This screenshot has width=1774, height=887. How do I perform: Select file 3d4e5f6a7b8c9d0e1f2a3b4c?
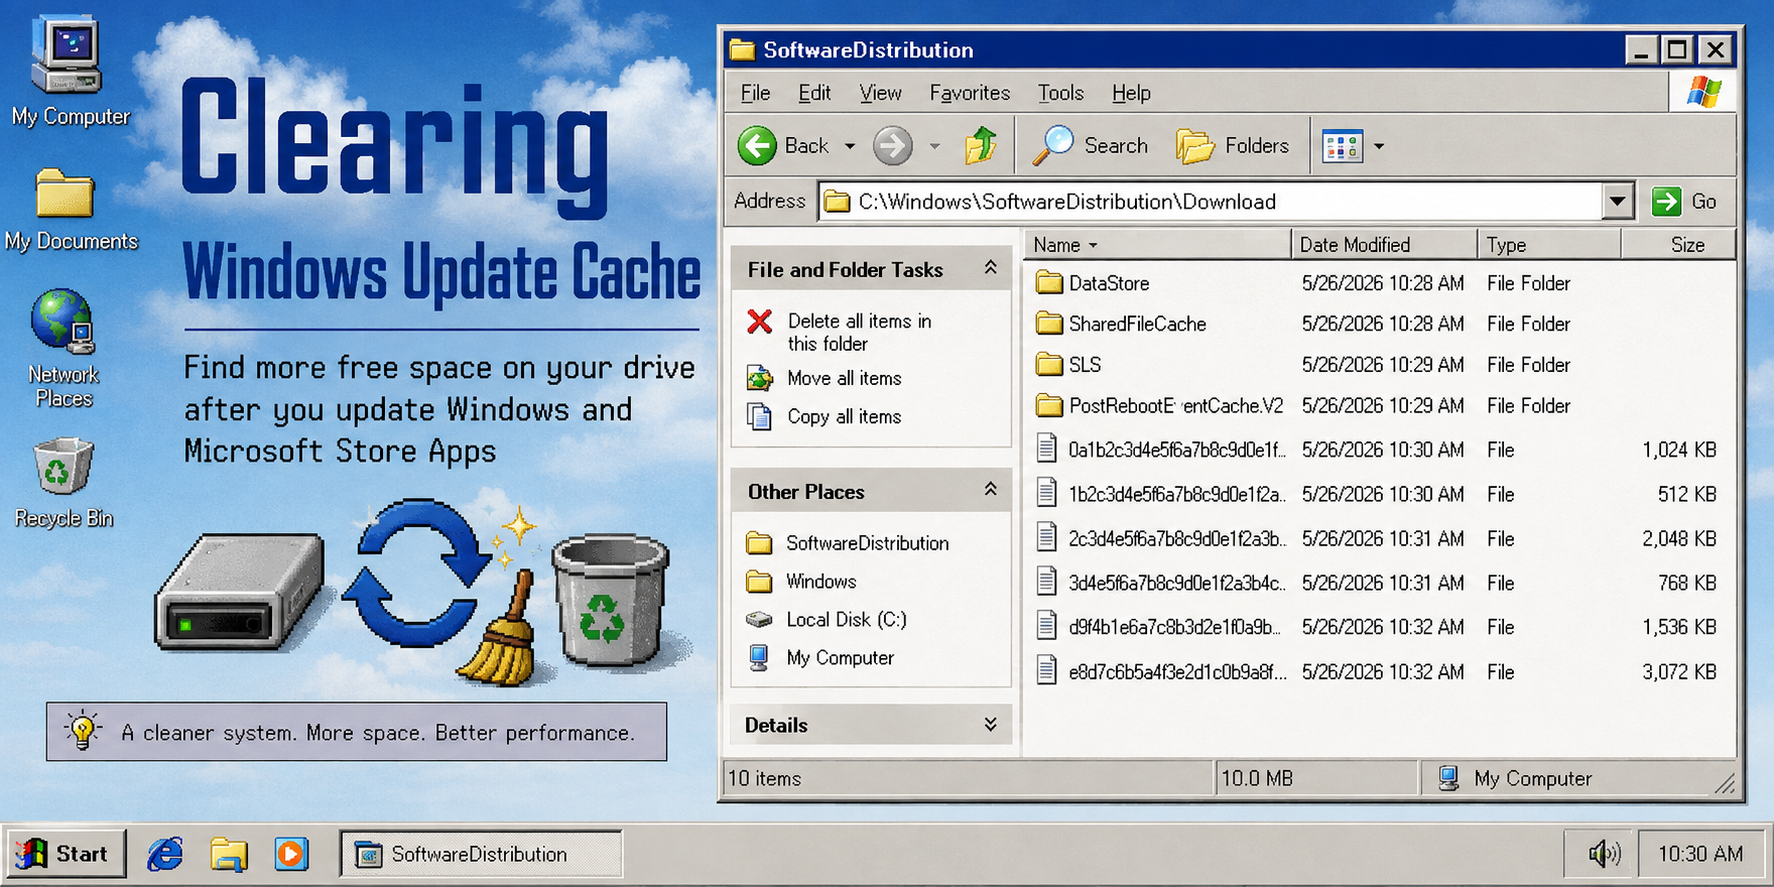coord(1176,582)
